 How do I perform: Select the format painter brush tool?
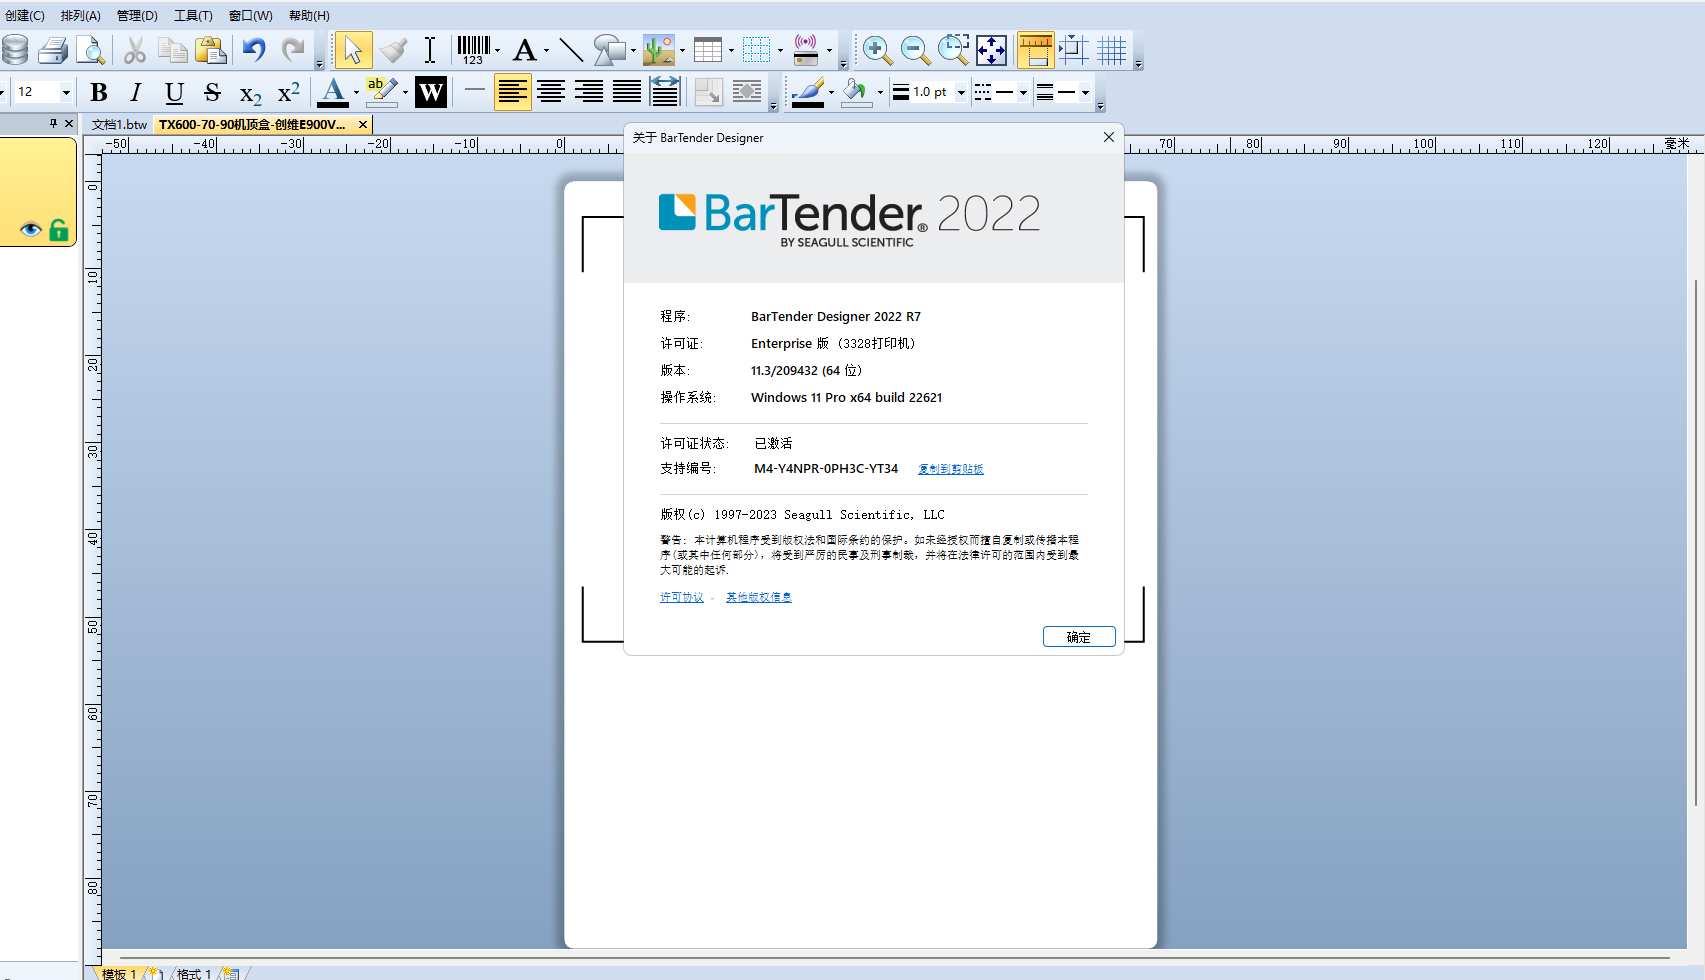click(394, 50)
